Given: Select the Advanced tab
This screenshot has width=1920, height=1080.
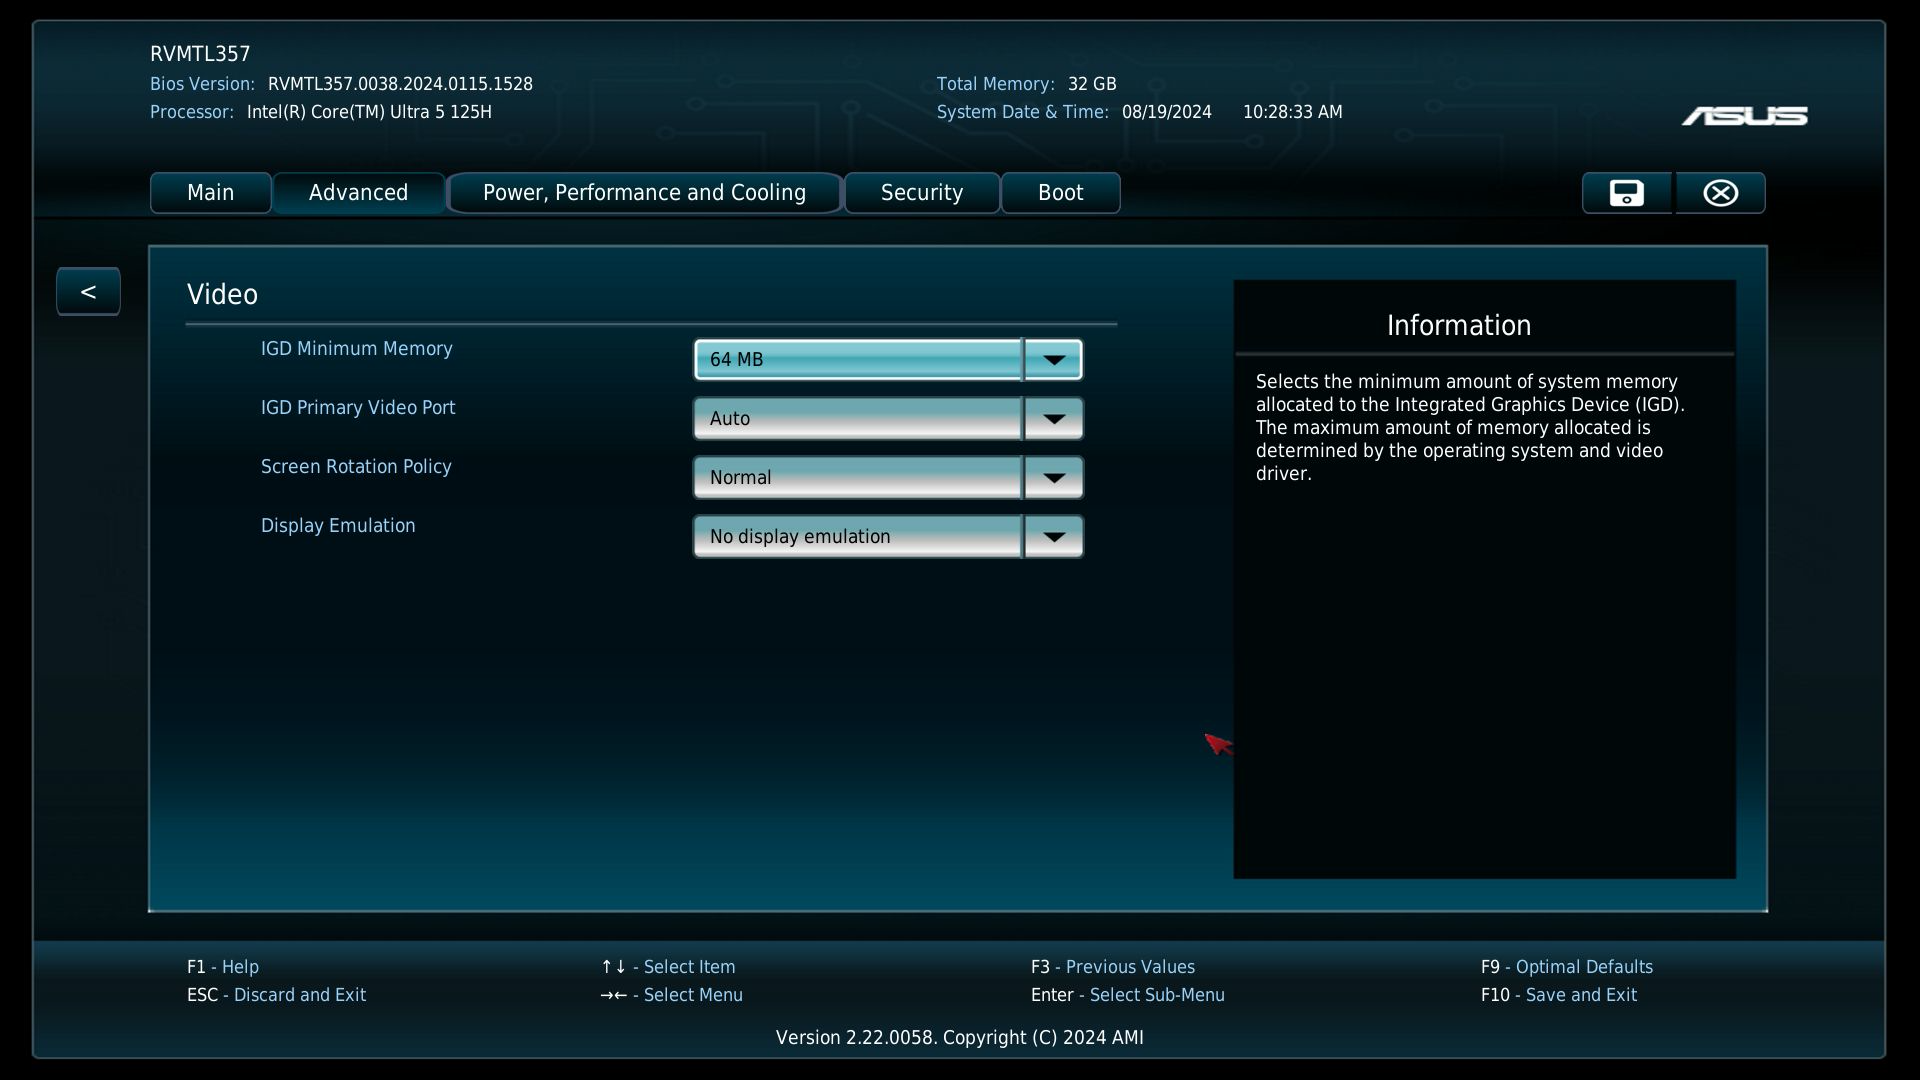Looking at the screenshot, I should coord(358,193).
